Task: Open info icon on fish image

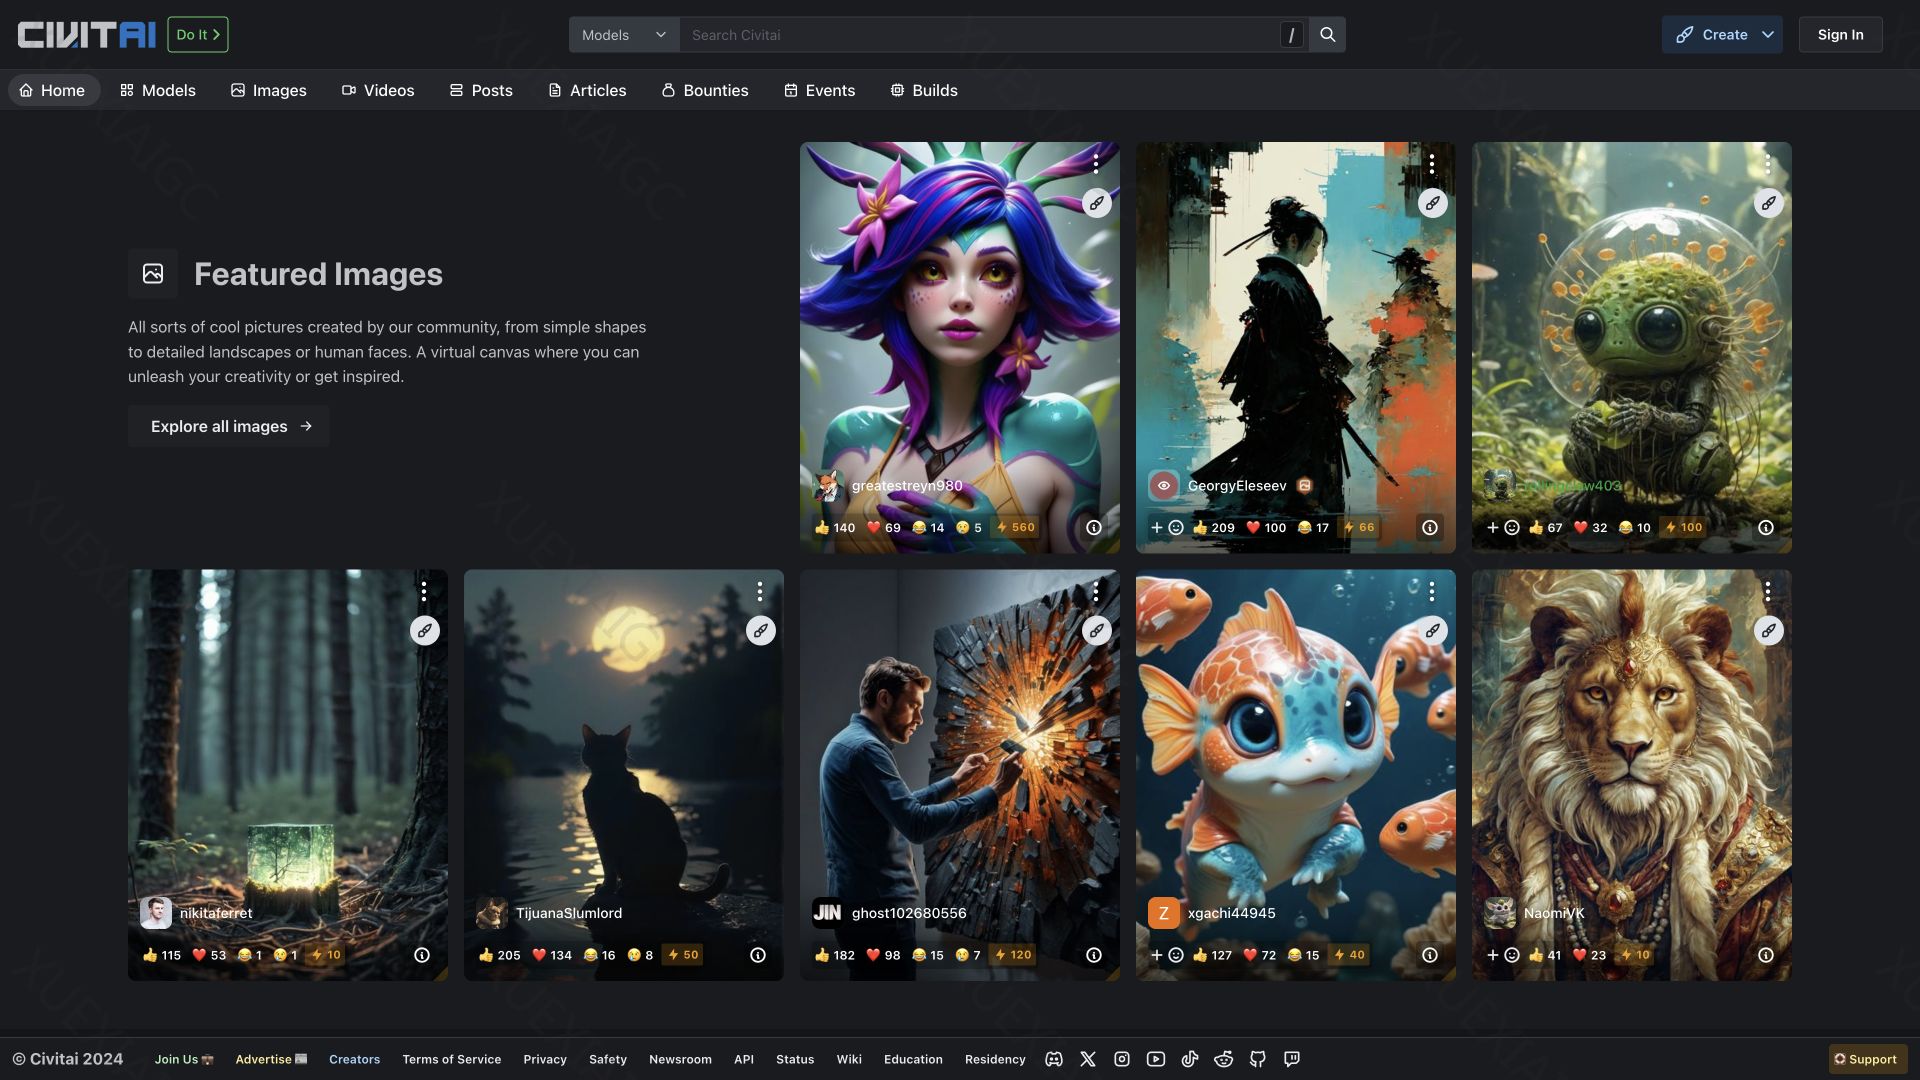Action: point(1430,955)
